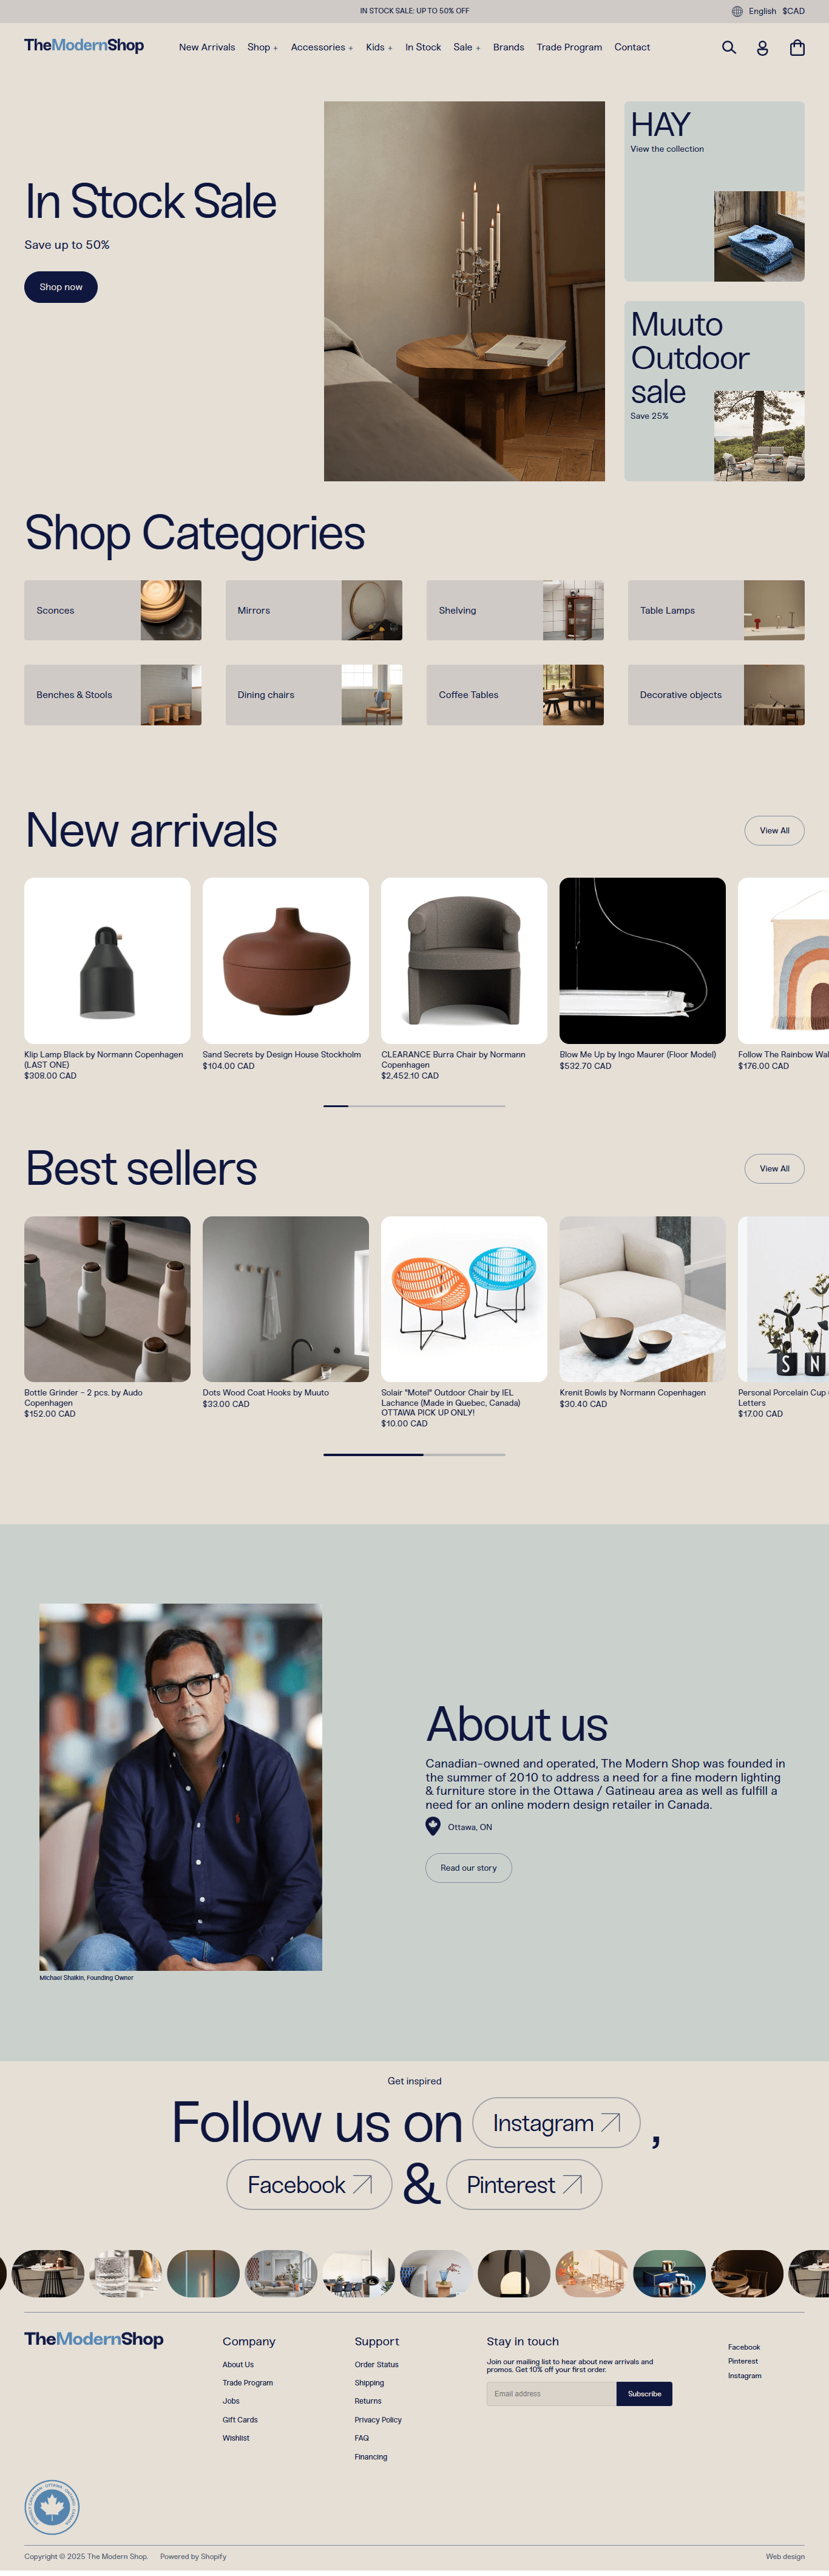
Task: Click the arrow icon on the Instagram button
Action: (x=610, y=2122)
